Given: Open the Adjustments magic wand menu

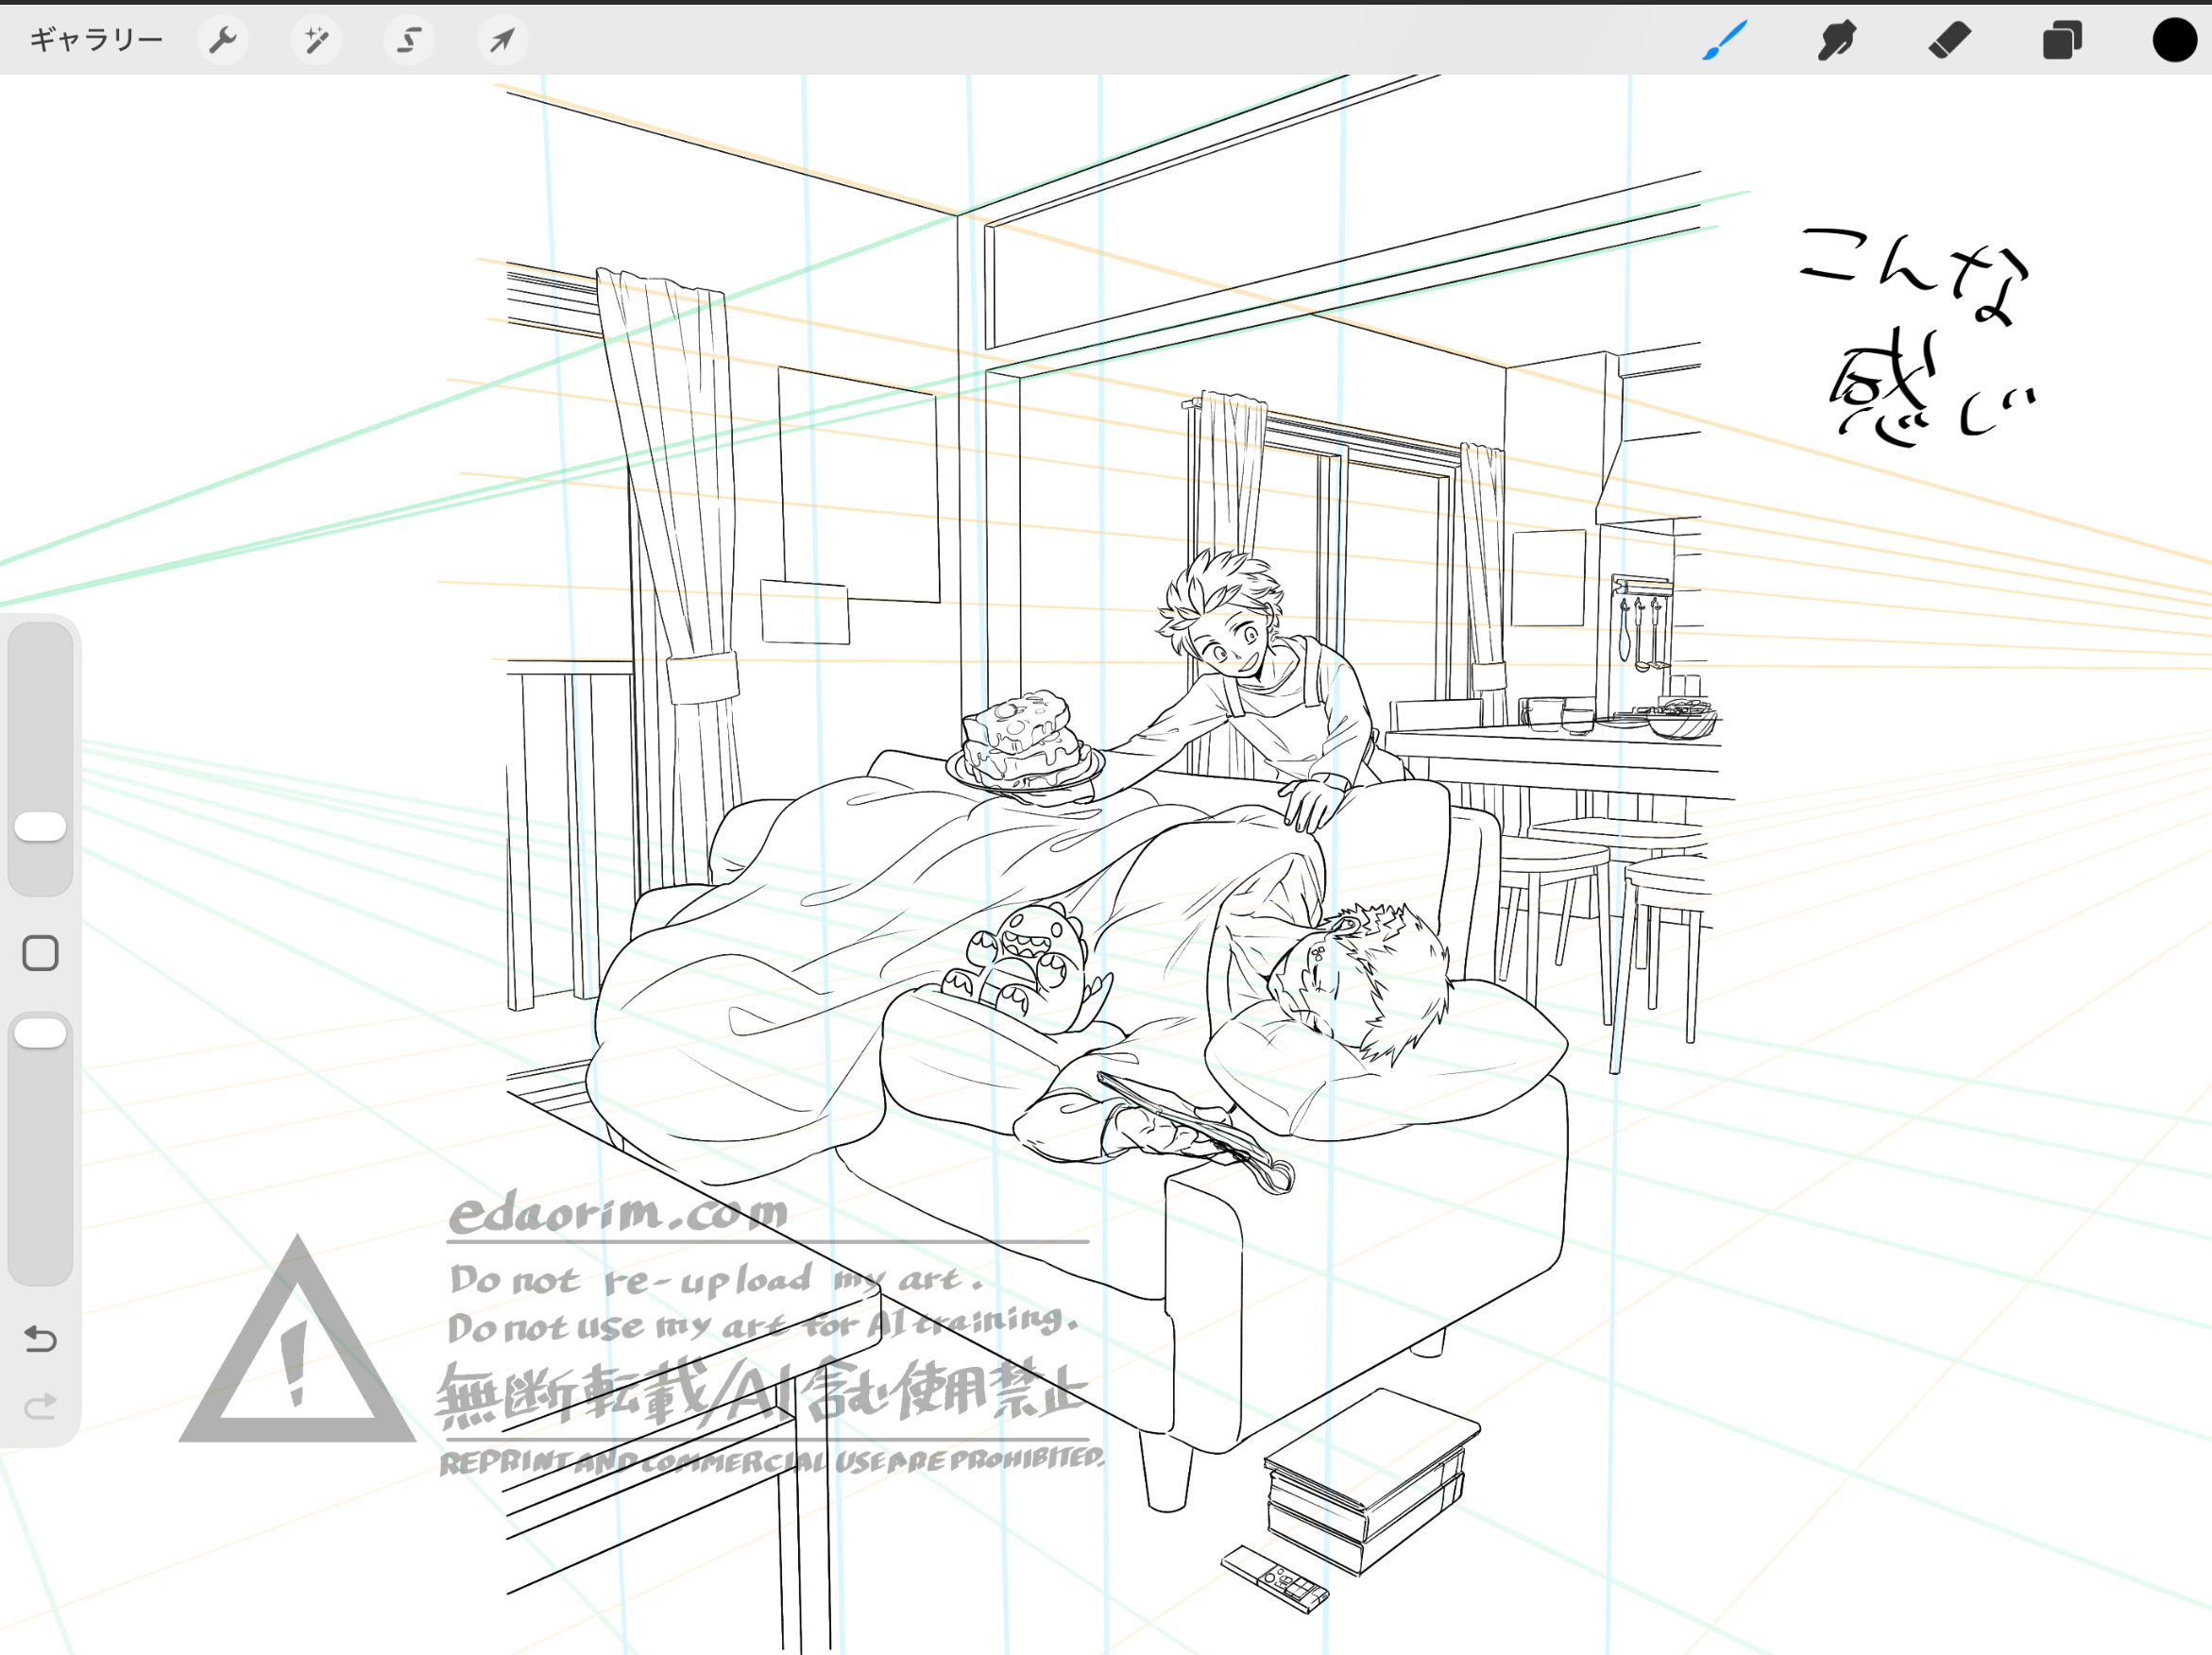Looking at the screenshot, I should click(x=316, y=40).
